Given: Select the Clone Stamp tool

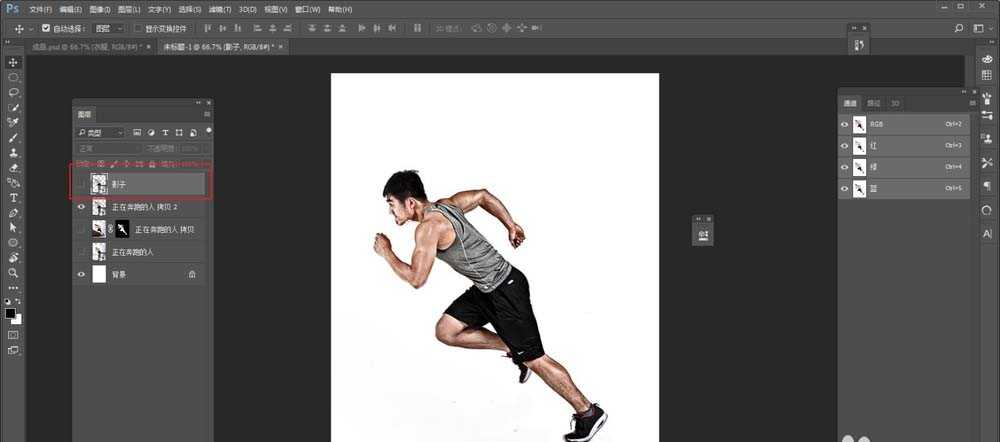Looking at the screenshot, I should pos(14,153).
